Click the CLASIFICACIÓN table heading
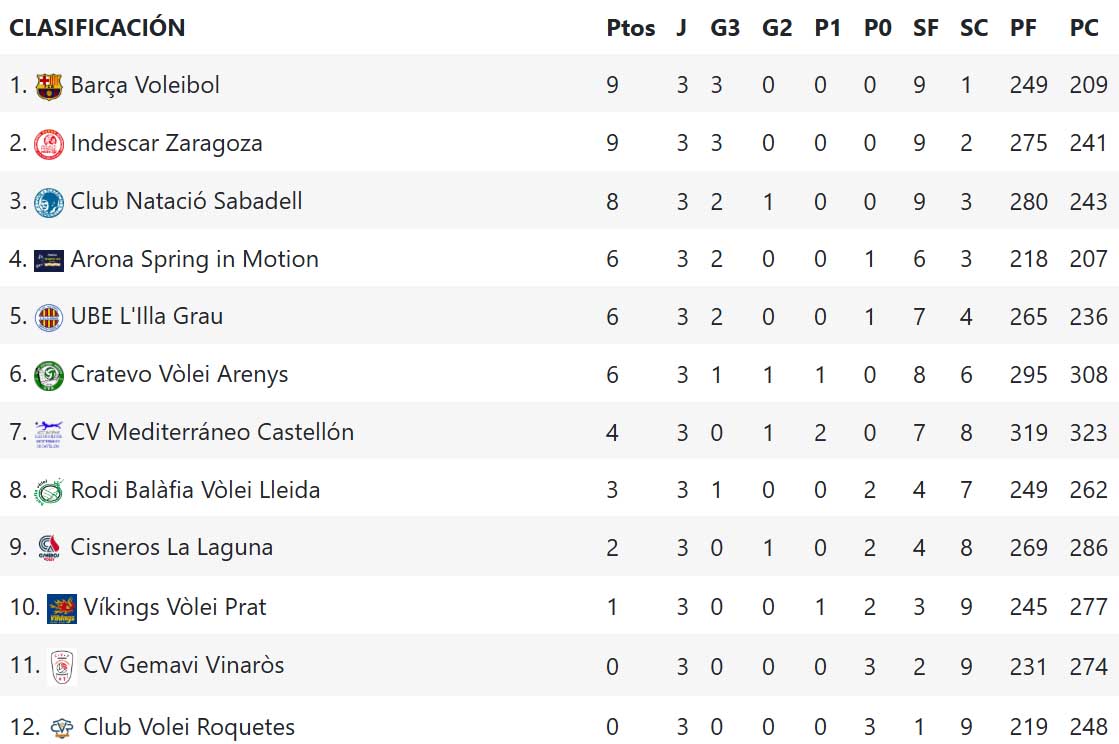Viewport: 1119px width, 744px height. tap(97, 28)
